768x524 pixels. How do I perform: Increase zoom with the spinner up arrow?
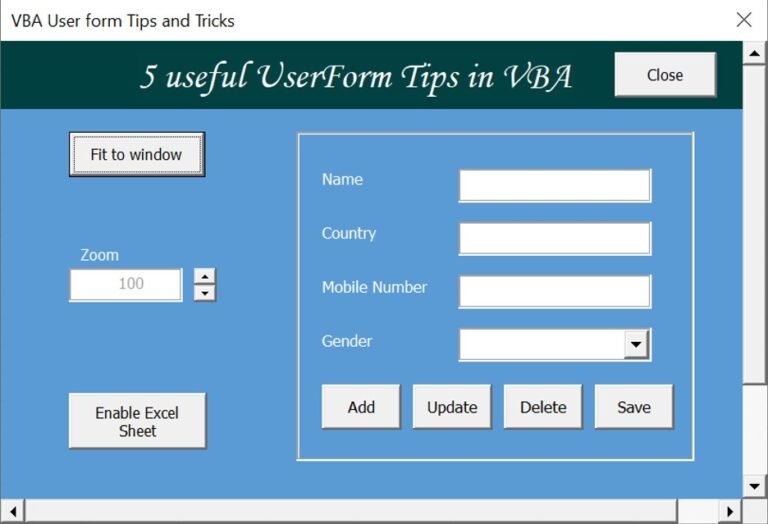click(x=205, y=277)
